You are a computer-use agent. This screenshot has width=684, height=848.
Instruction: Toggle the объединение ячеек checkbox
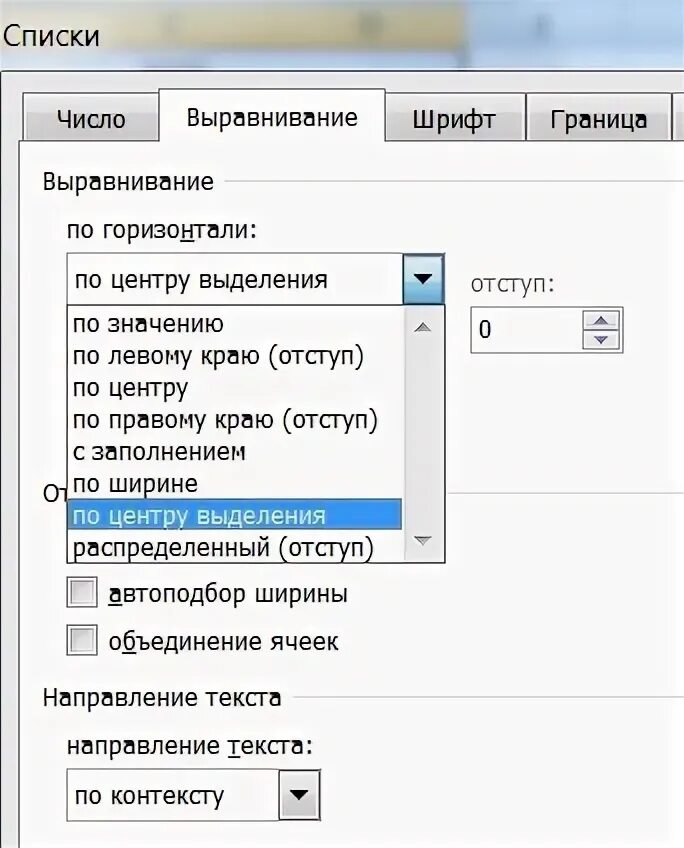[x=82, y=640]
